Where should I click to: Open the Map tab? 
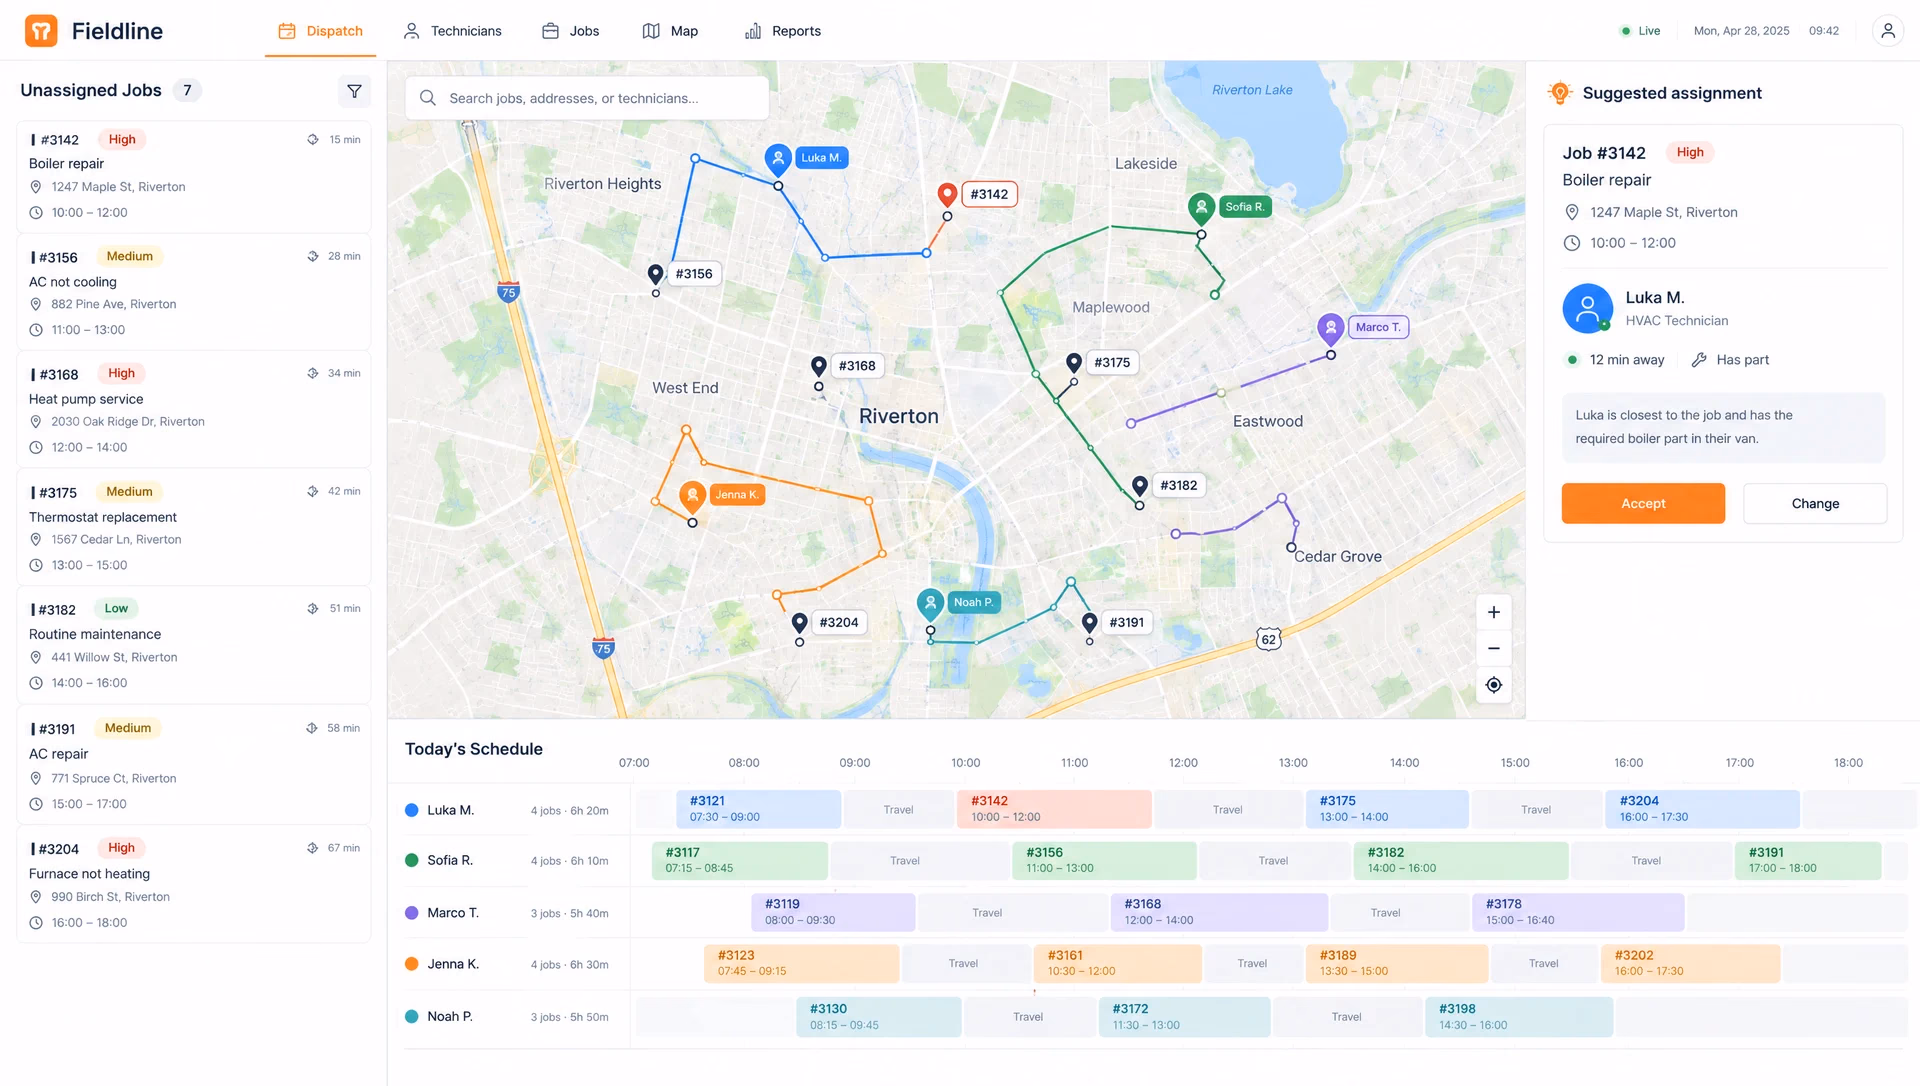click(x=670, y=31)
